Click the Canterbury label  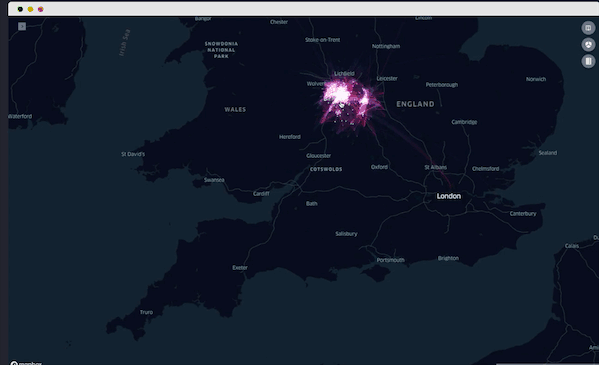click(x=523, y=214)
